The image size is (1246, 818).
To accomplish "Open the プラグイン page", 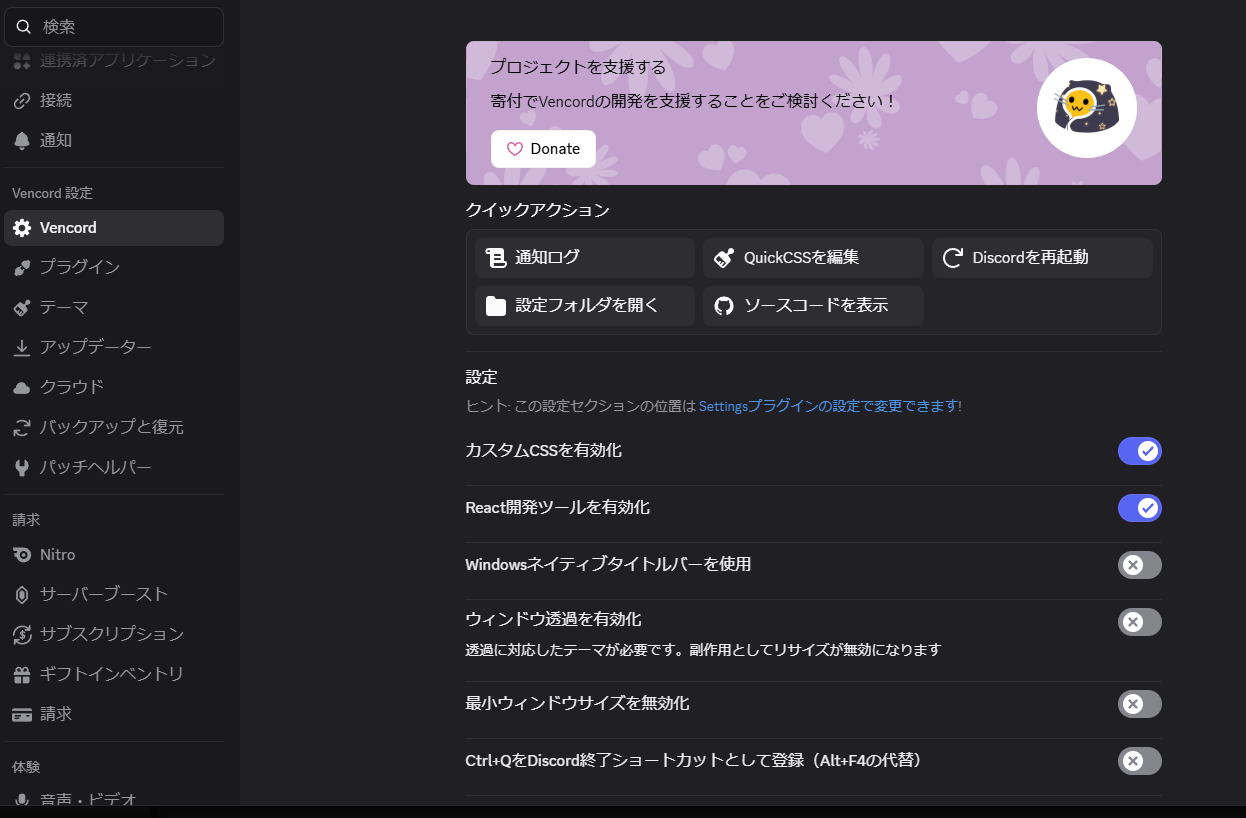I will pyautogui.click(x=114, y=268).
